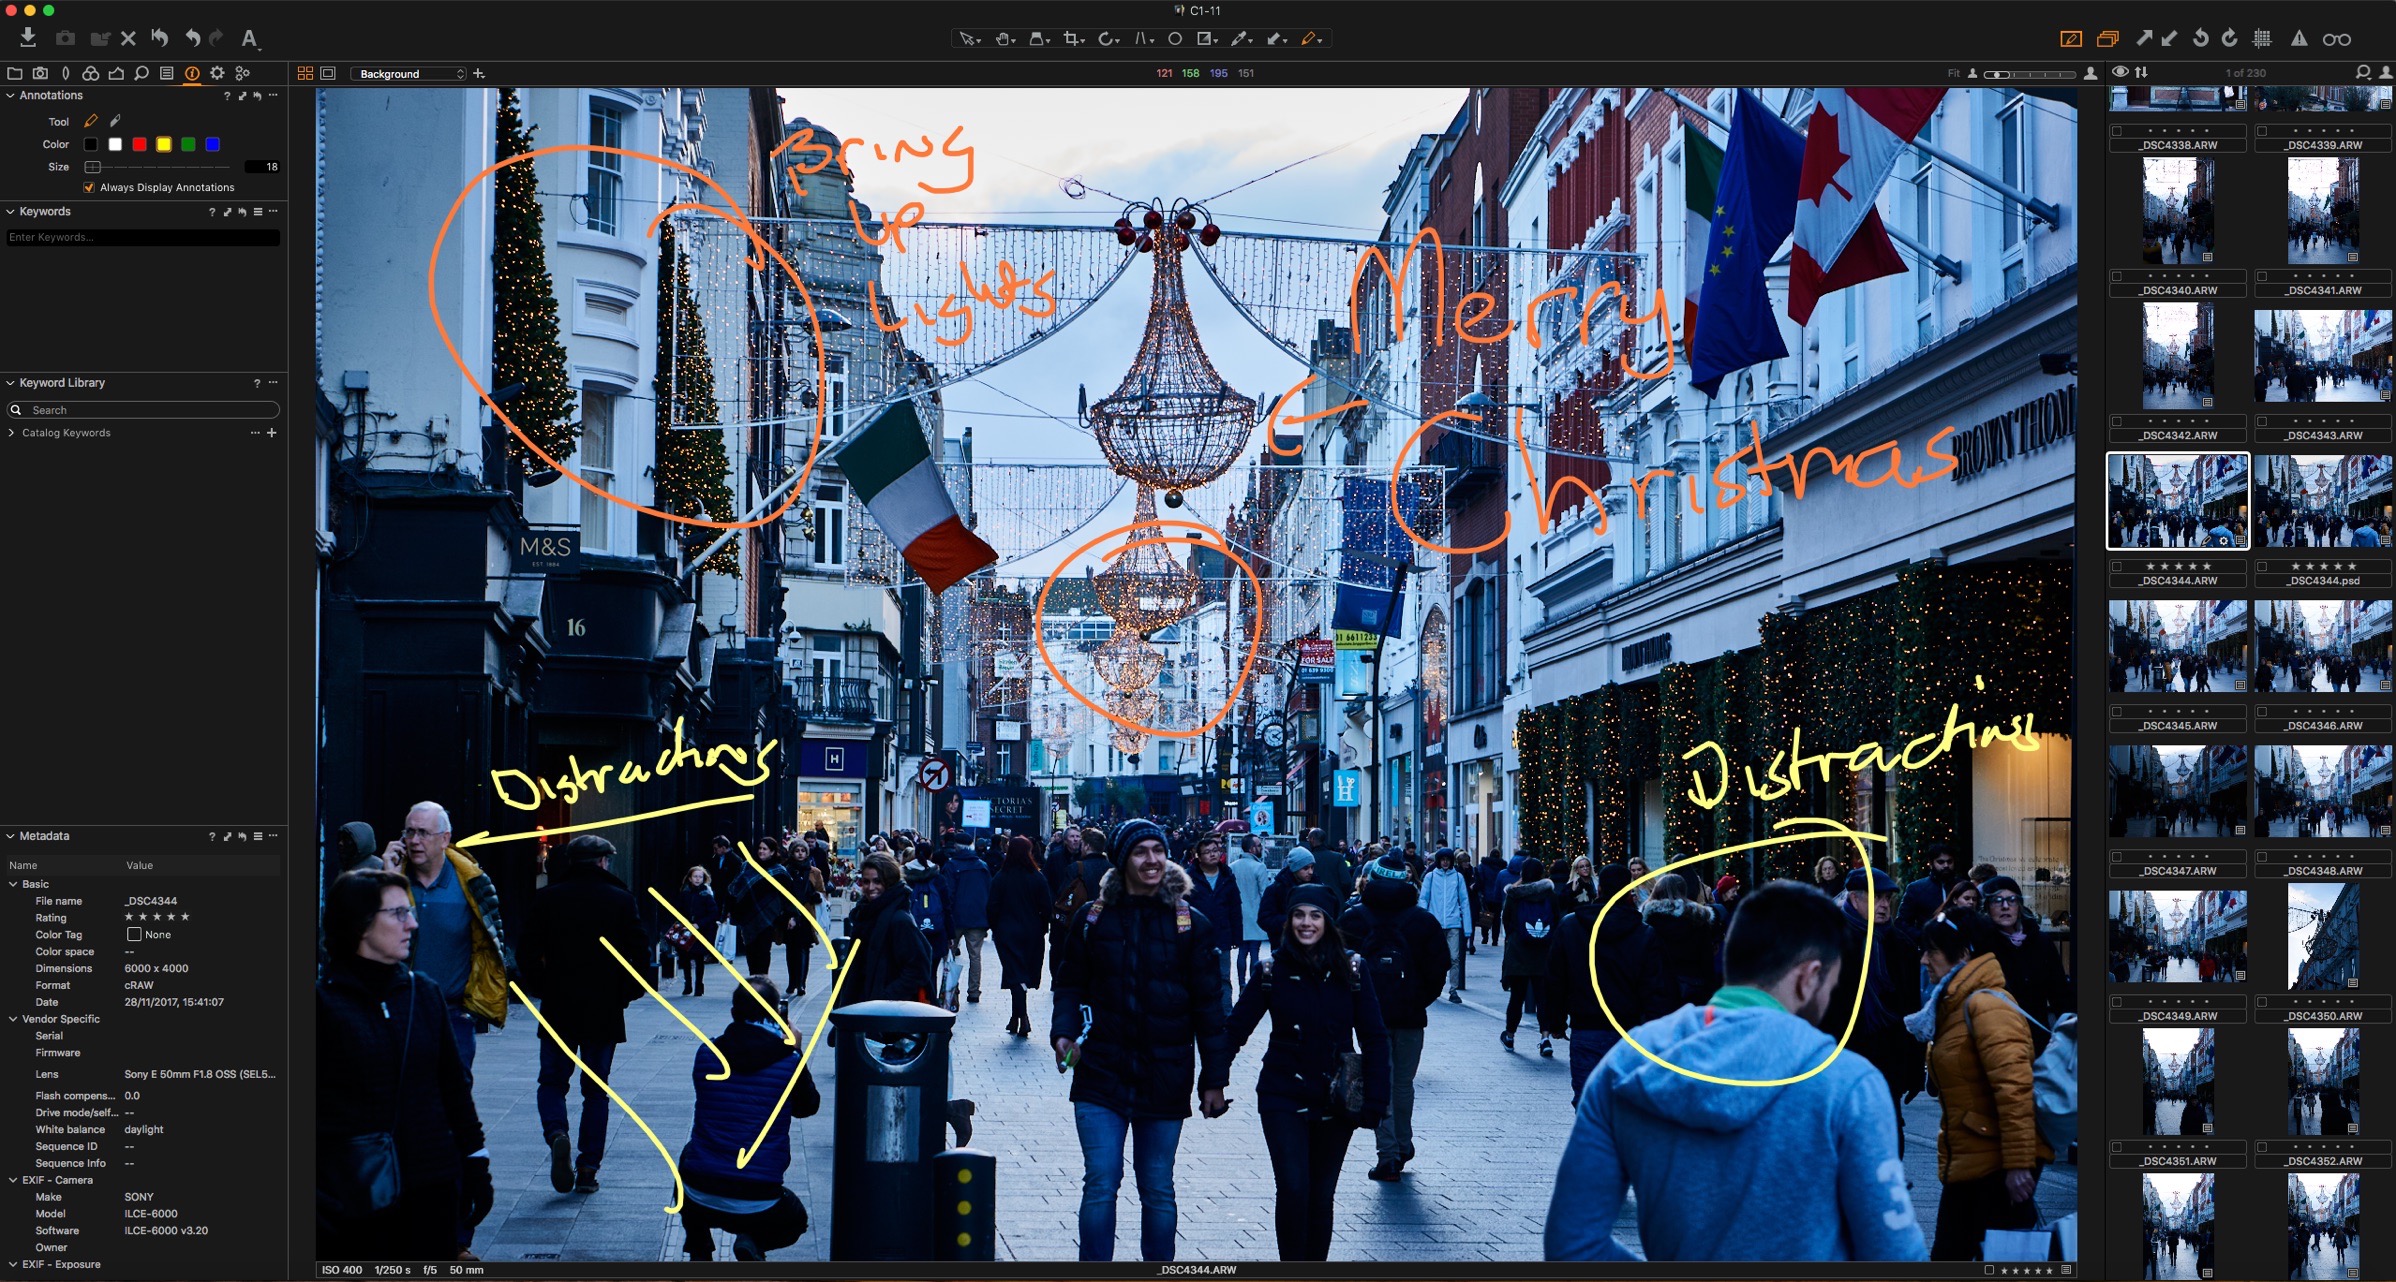Collapse the Keyword Library panel
The width and height of the screenshot is (2396, 1282).
point(10,383)
